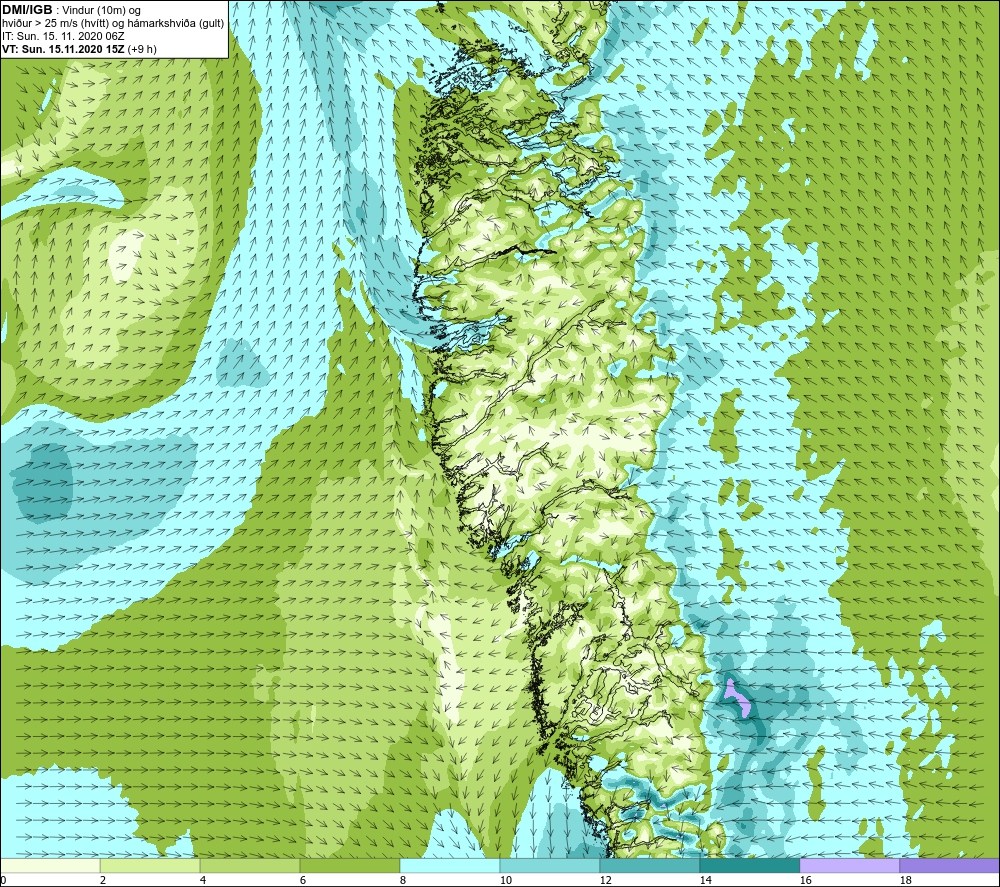Viewport: 1000px width, 887px height.
Task: Click the 'VT: Sun. 15.11.2020 15Z' line
Action: pos(63,49)
